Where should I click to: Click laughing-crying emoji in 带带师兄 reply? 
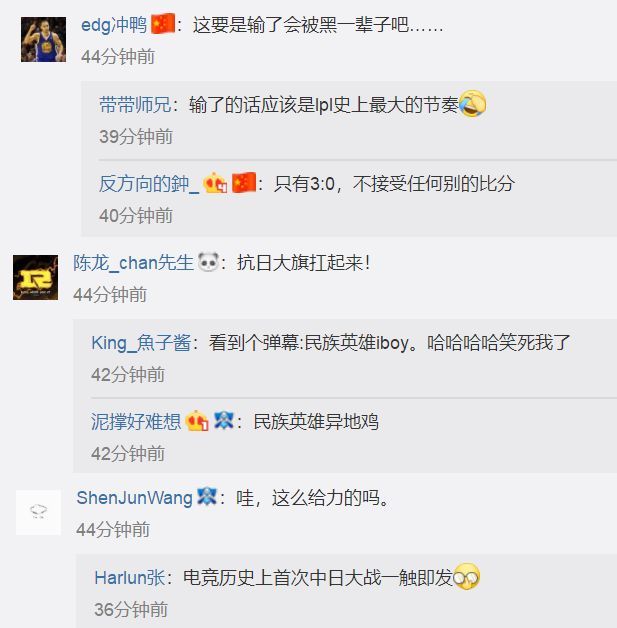click(x=472, y=103)
